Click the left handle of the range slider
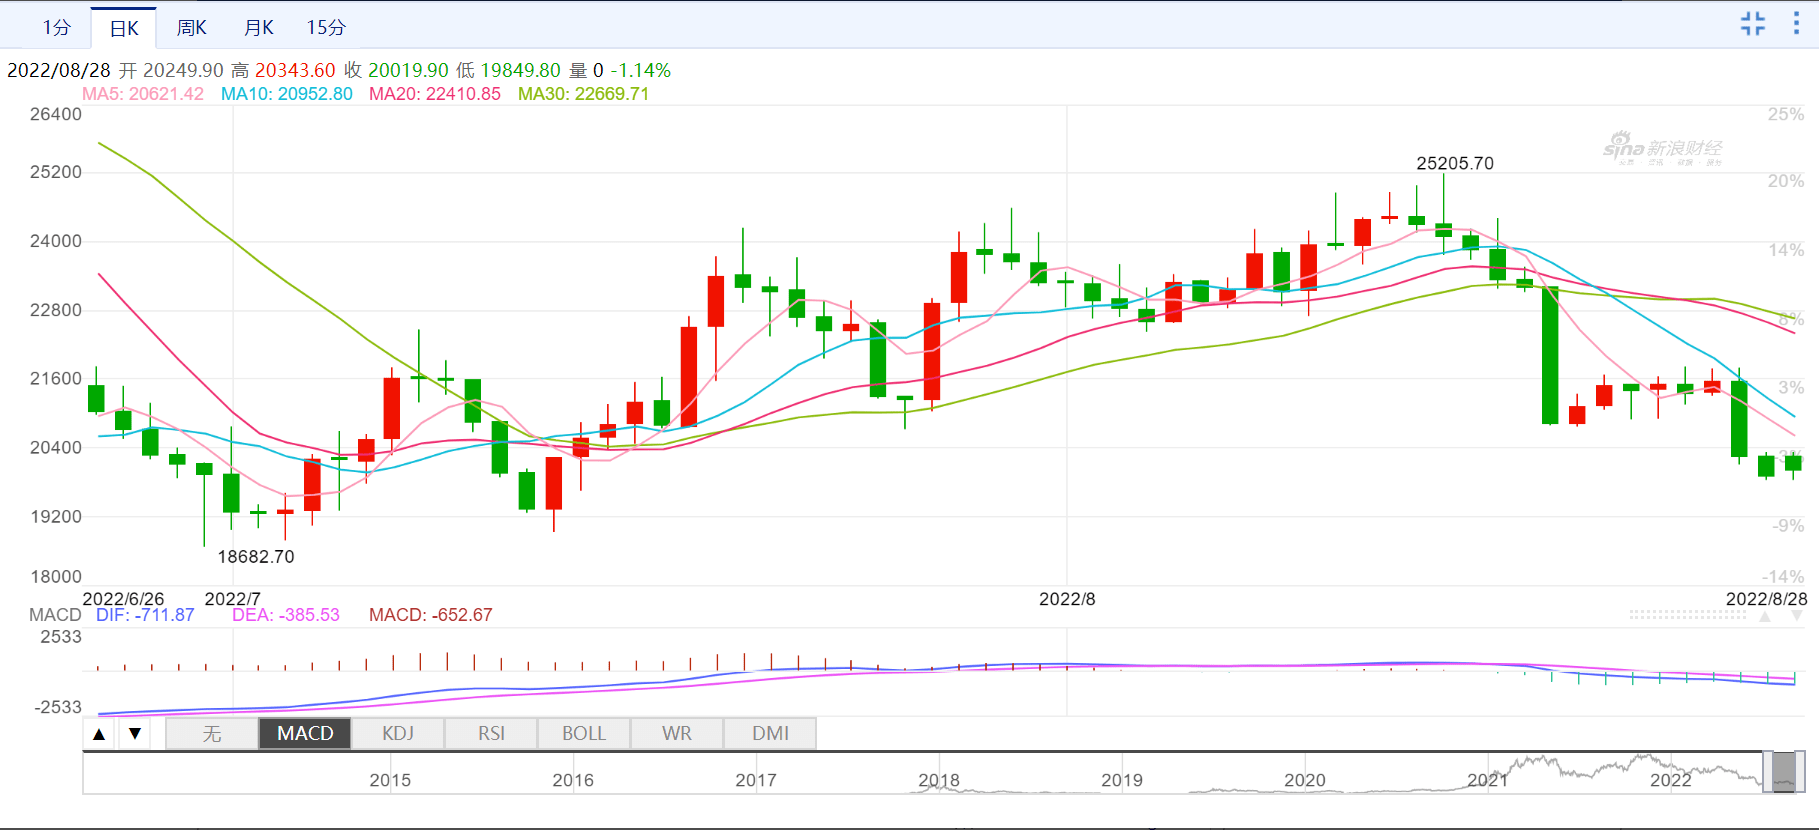This screenshot has height=830, width=1819. [1767, 772]
